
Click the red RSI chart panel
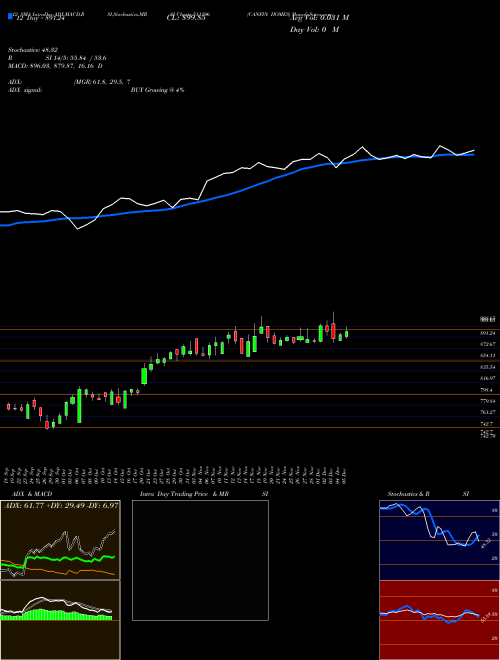pyautogui.click(x=439, y=620)
